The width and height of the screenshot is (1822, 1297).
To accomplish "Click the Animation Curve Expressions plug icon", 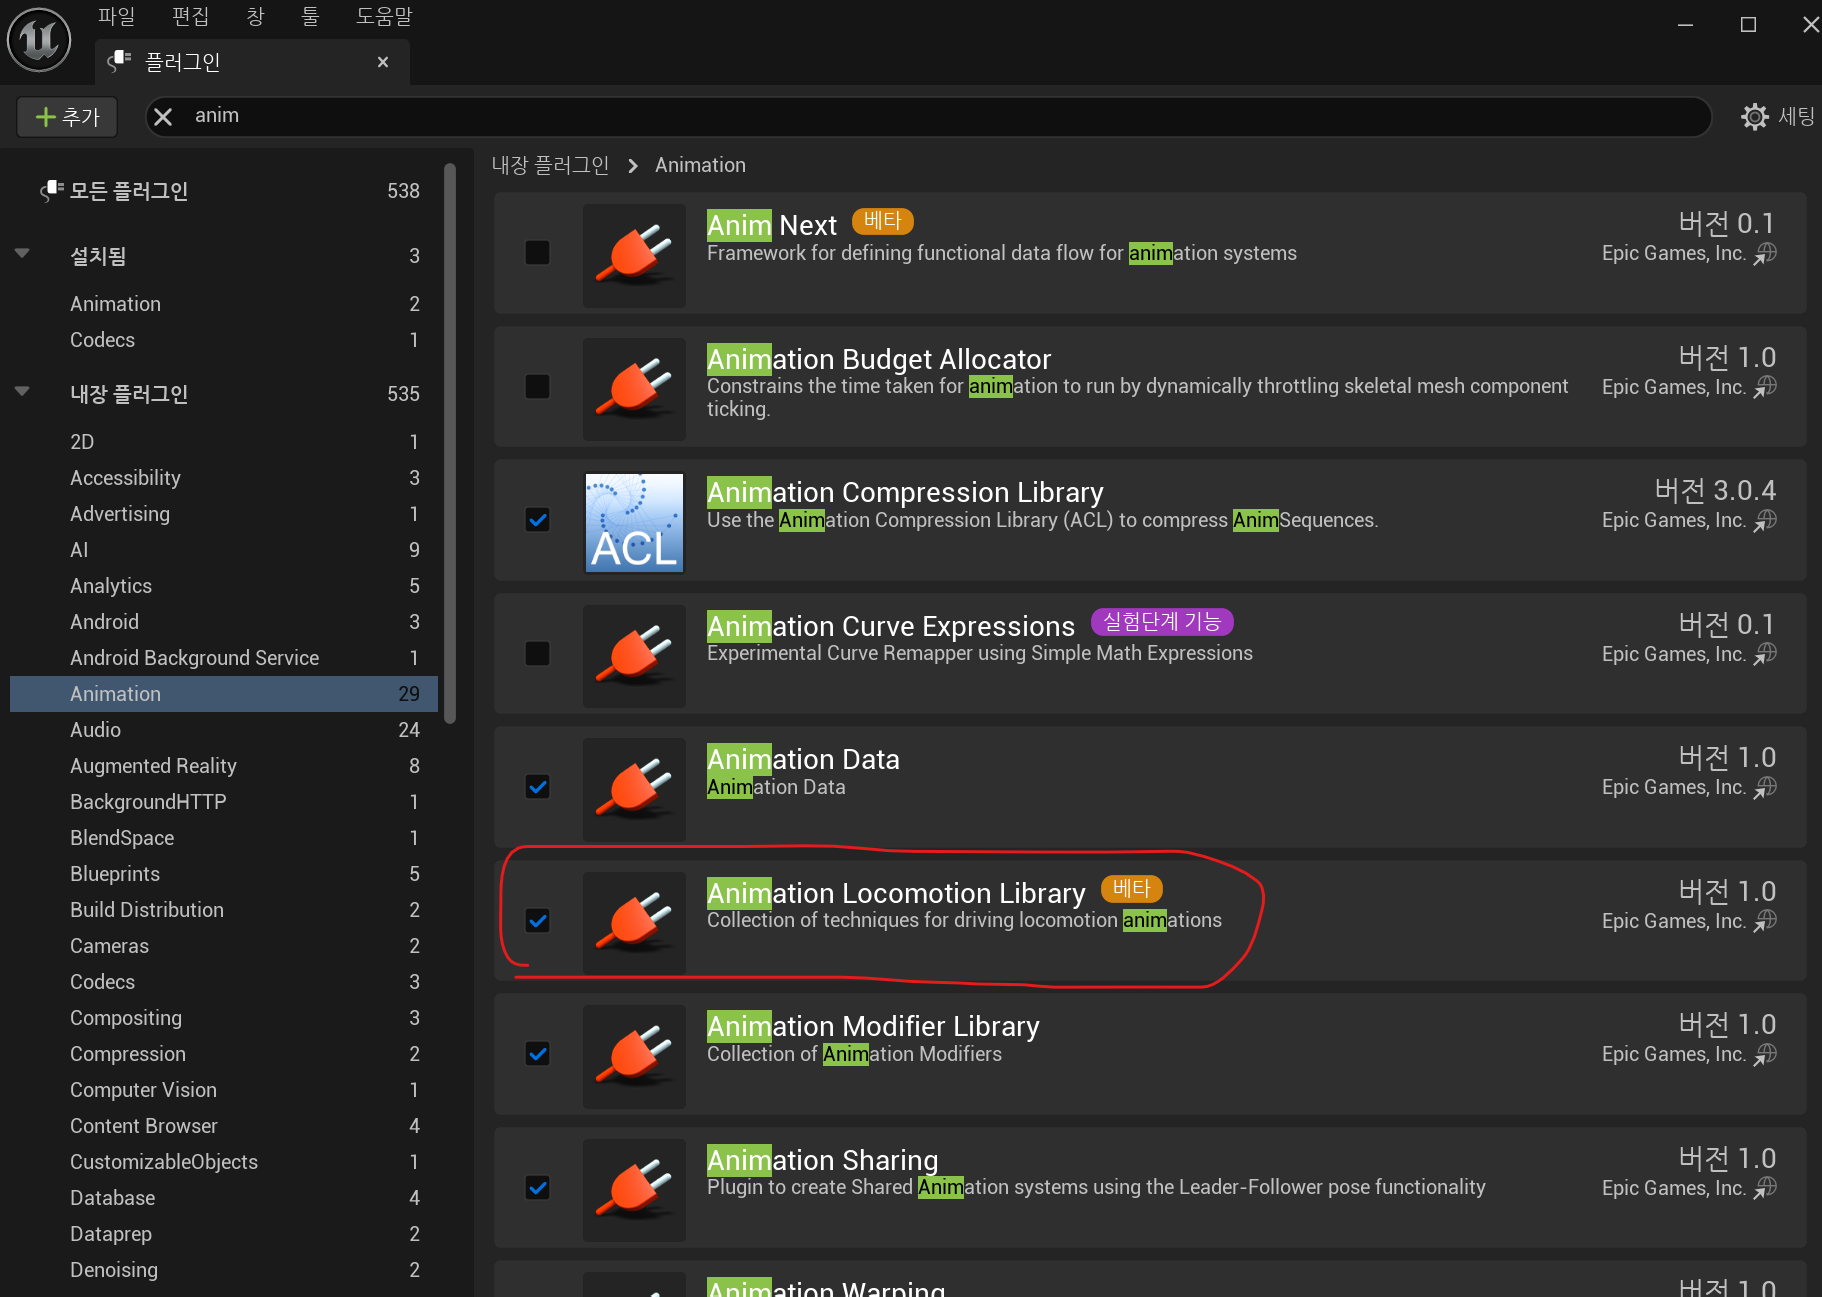I will (634, 656).
